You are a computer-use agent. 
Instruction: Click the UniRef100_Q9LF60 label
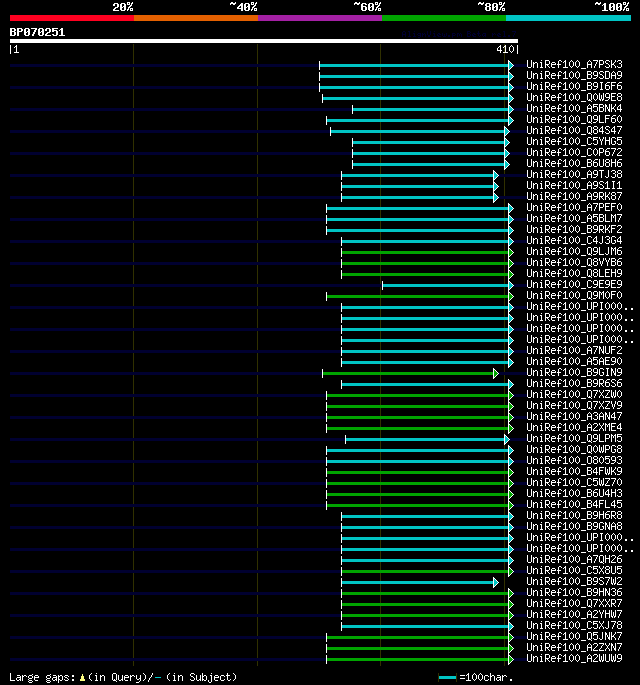tap(574, 120)
